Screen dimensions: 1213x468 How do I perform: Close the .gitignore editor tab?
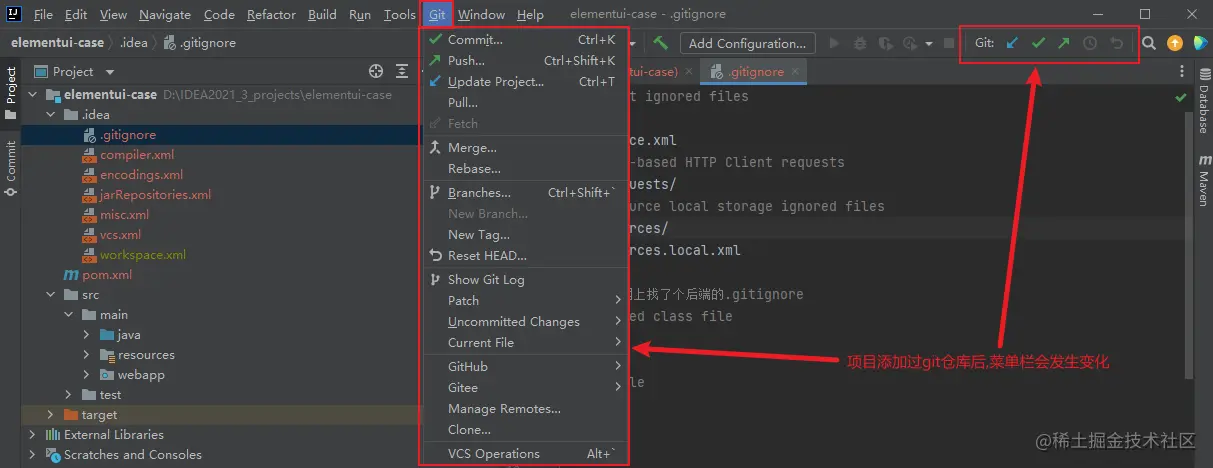click(795, 72)
